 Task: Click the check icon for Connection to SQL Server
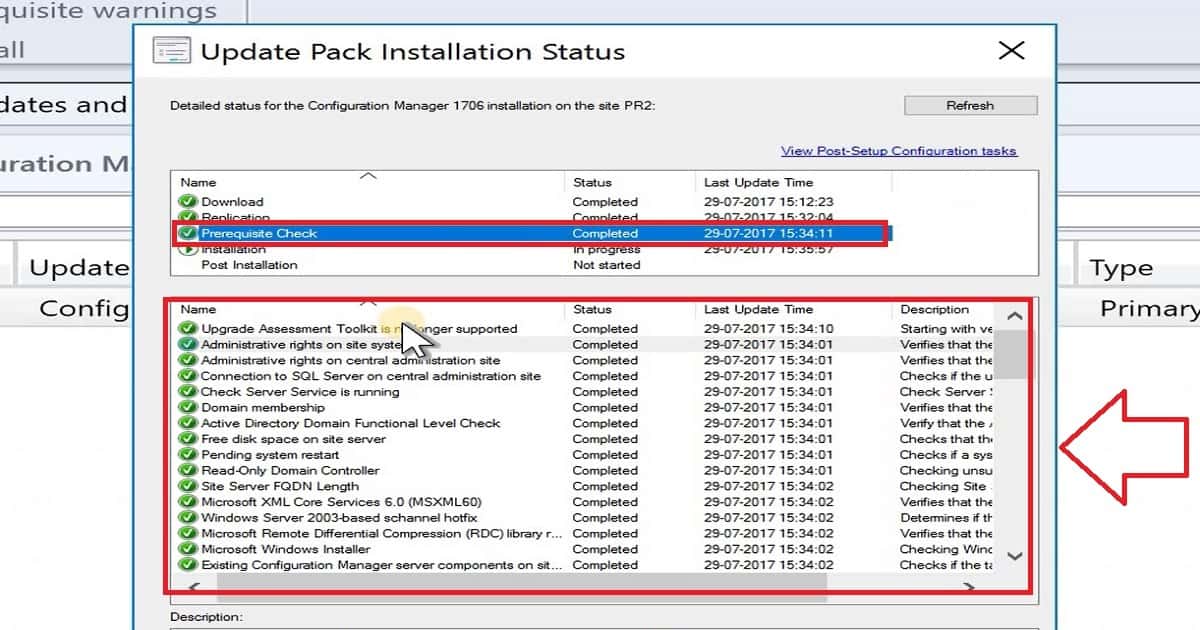pyautogui.click(x=188, y=376)
